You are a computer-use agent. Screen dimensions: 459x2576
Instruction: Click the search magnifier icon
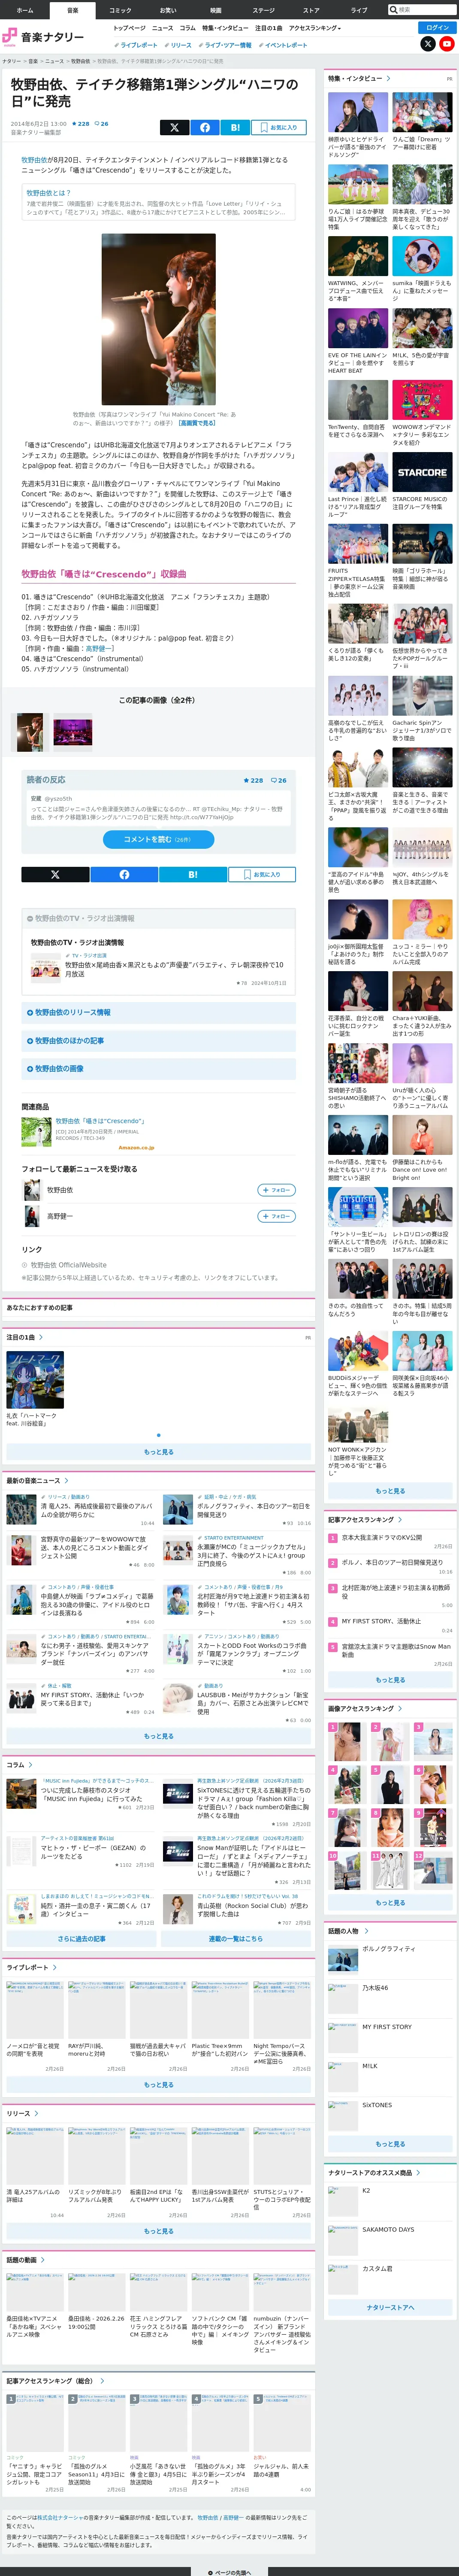pos(393,9)
